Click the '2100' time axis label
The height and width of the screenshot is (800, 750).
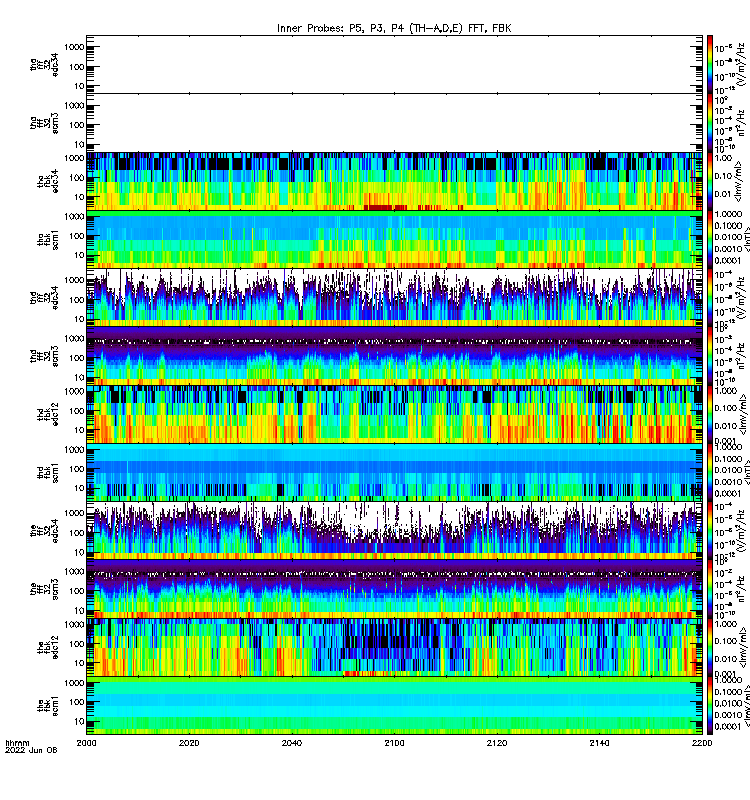(x=394, y=743)
